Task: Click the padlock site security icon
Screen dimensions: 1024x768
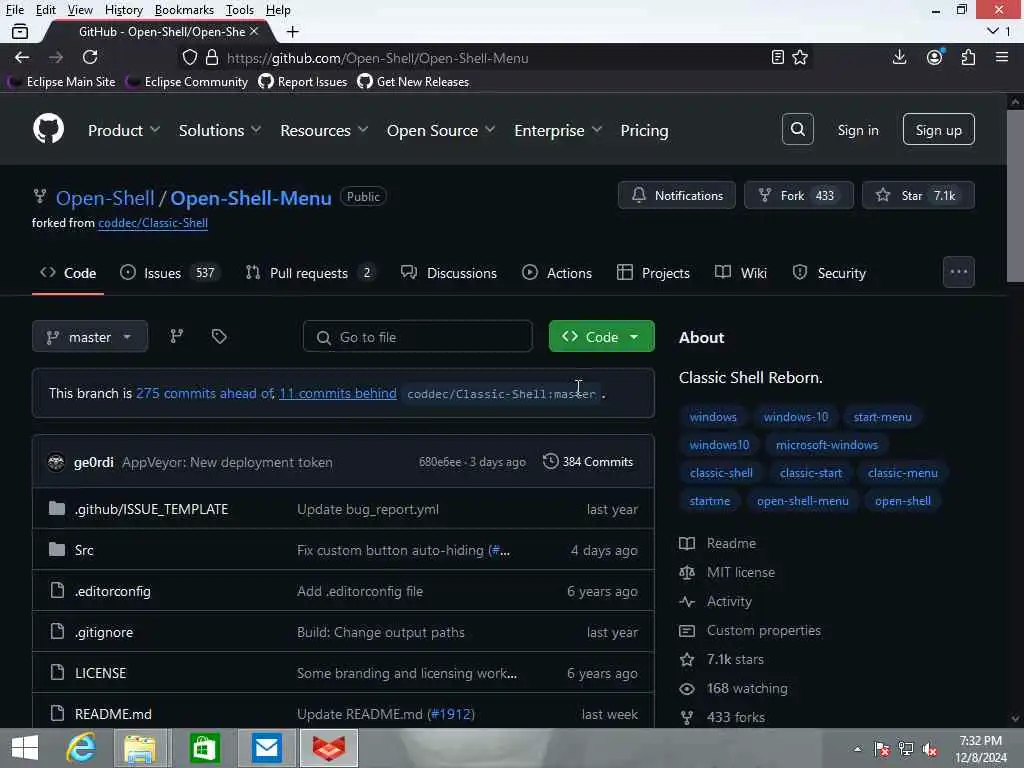Action: 212,57
